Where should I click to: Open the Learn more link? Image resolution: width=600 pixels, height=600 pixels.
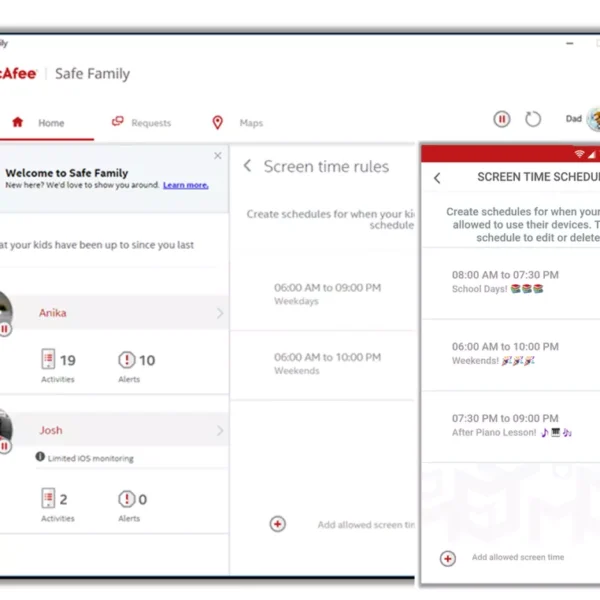coord(186,185)
